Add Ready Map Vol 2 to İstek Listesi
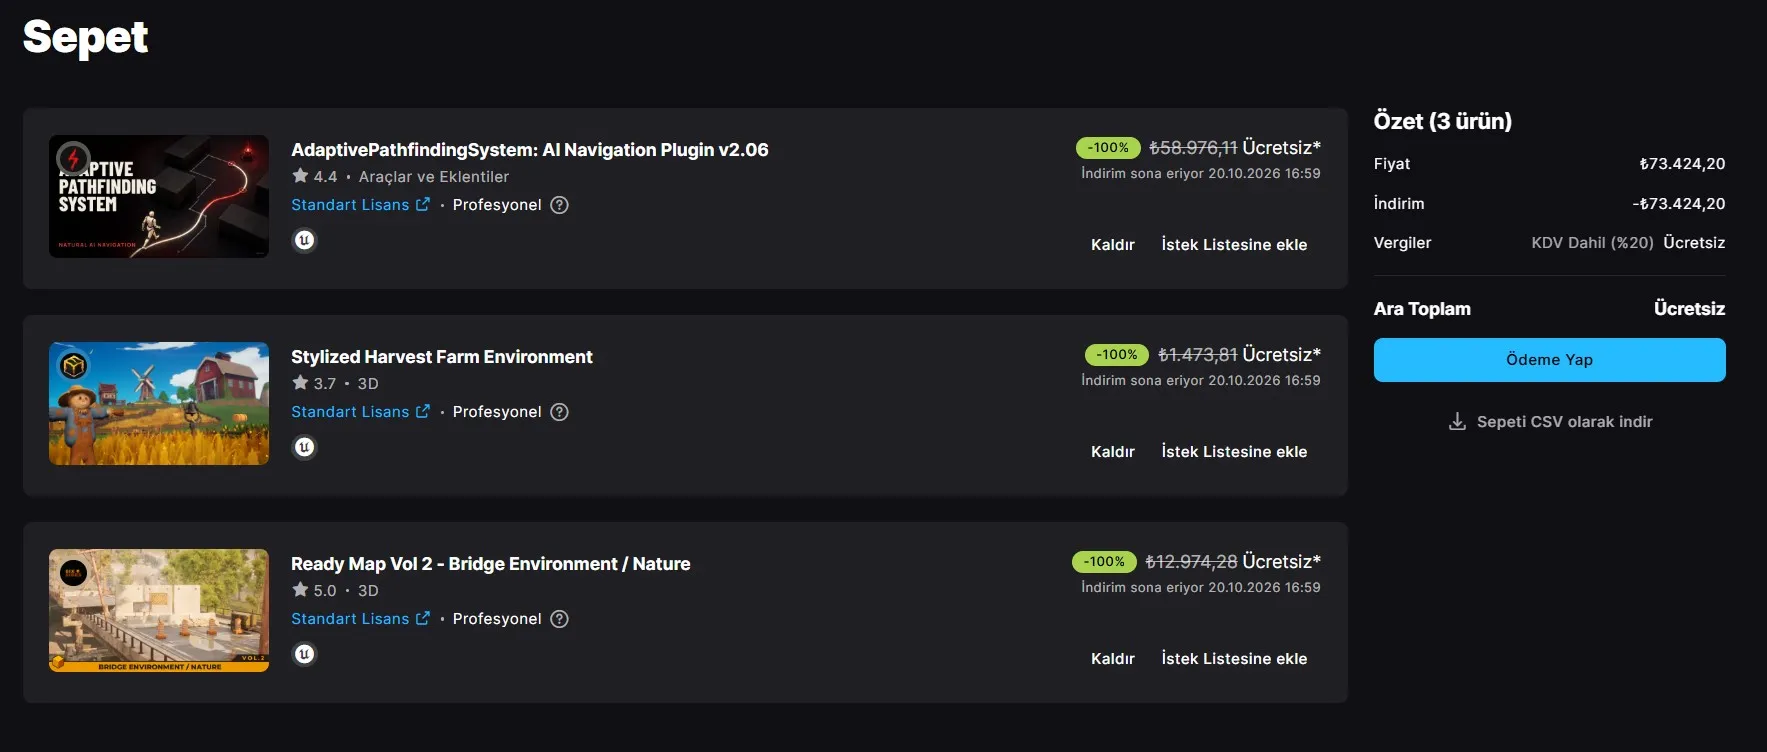 coord(1234,659)
